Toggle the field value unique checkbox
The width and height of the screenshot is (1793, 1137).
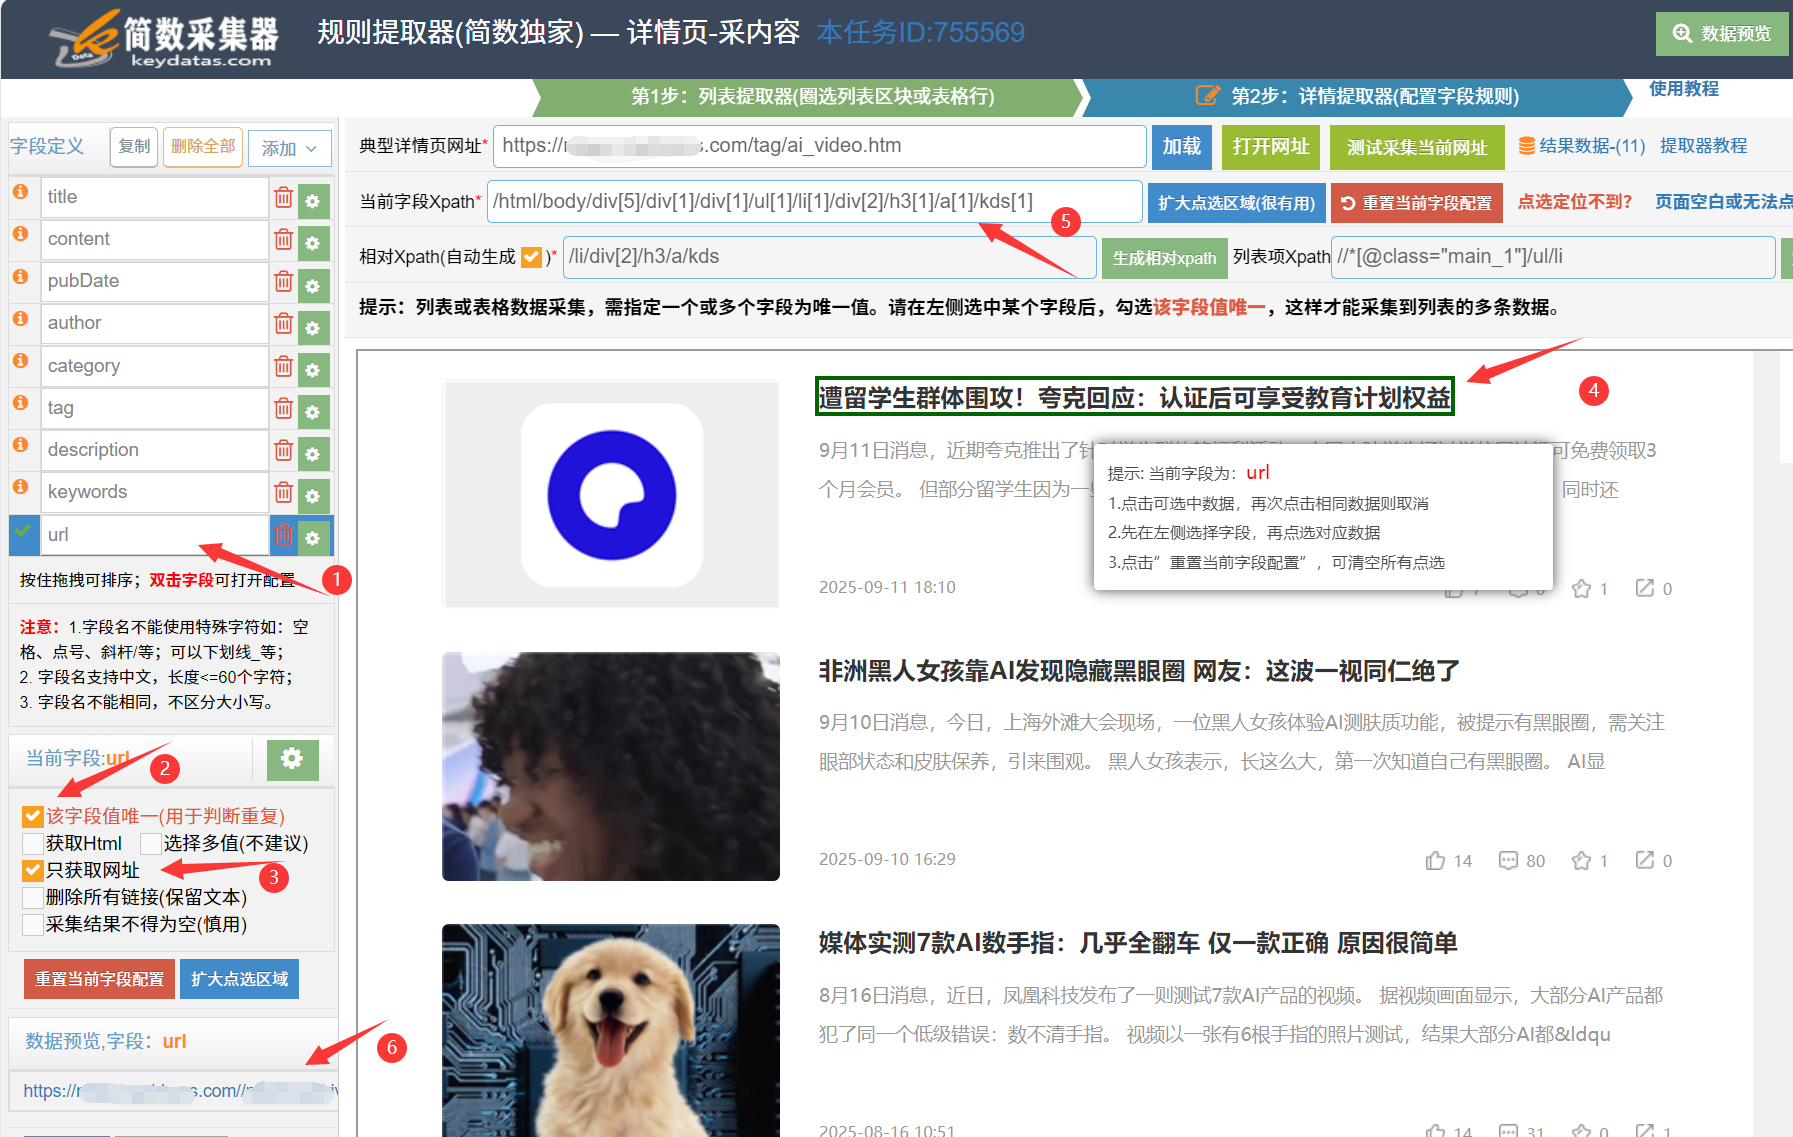point(33,816)
